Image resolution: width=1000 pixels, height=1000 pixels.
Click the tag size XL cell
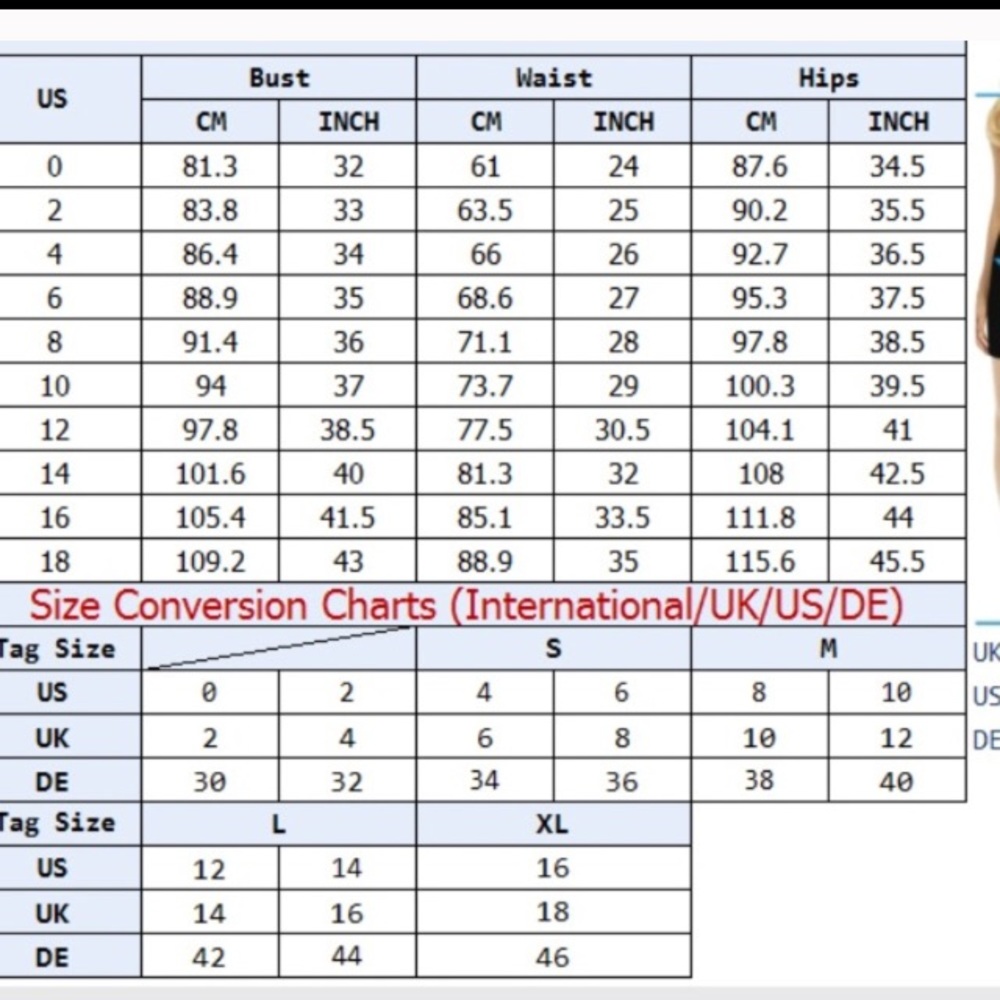(554, 825)
